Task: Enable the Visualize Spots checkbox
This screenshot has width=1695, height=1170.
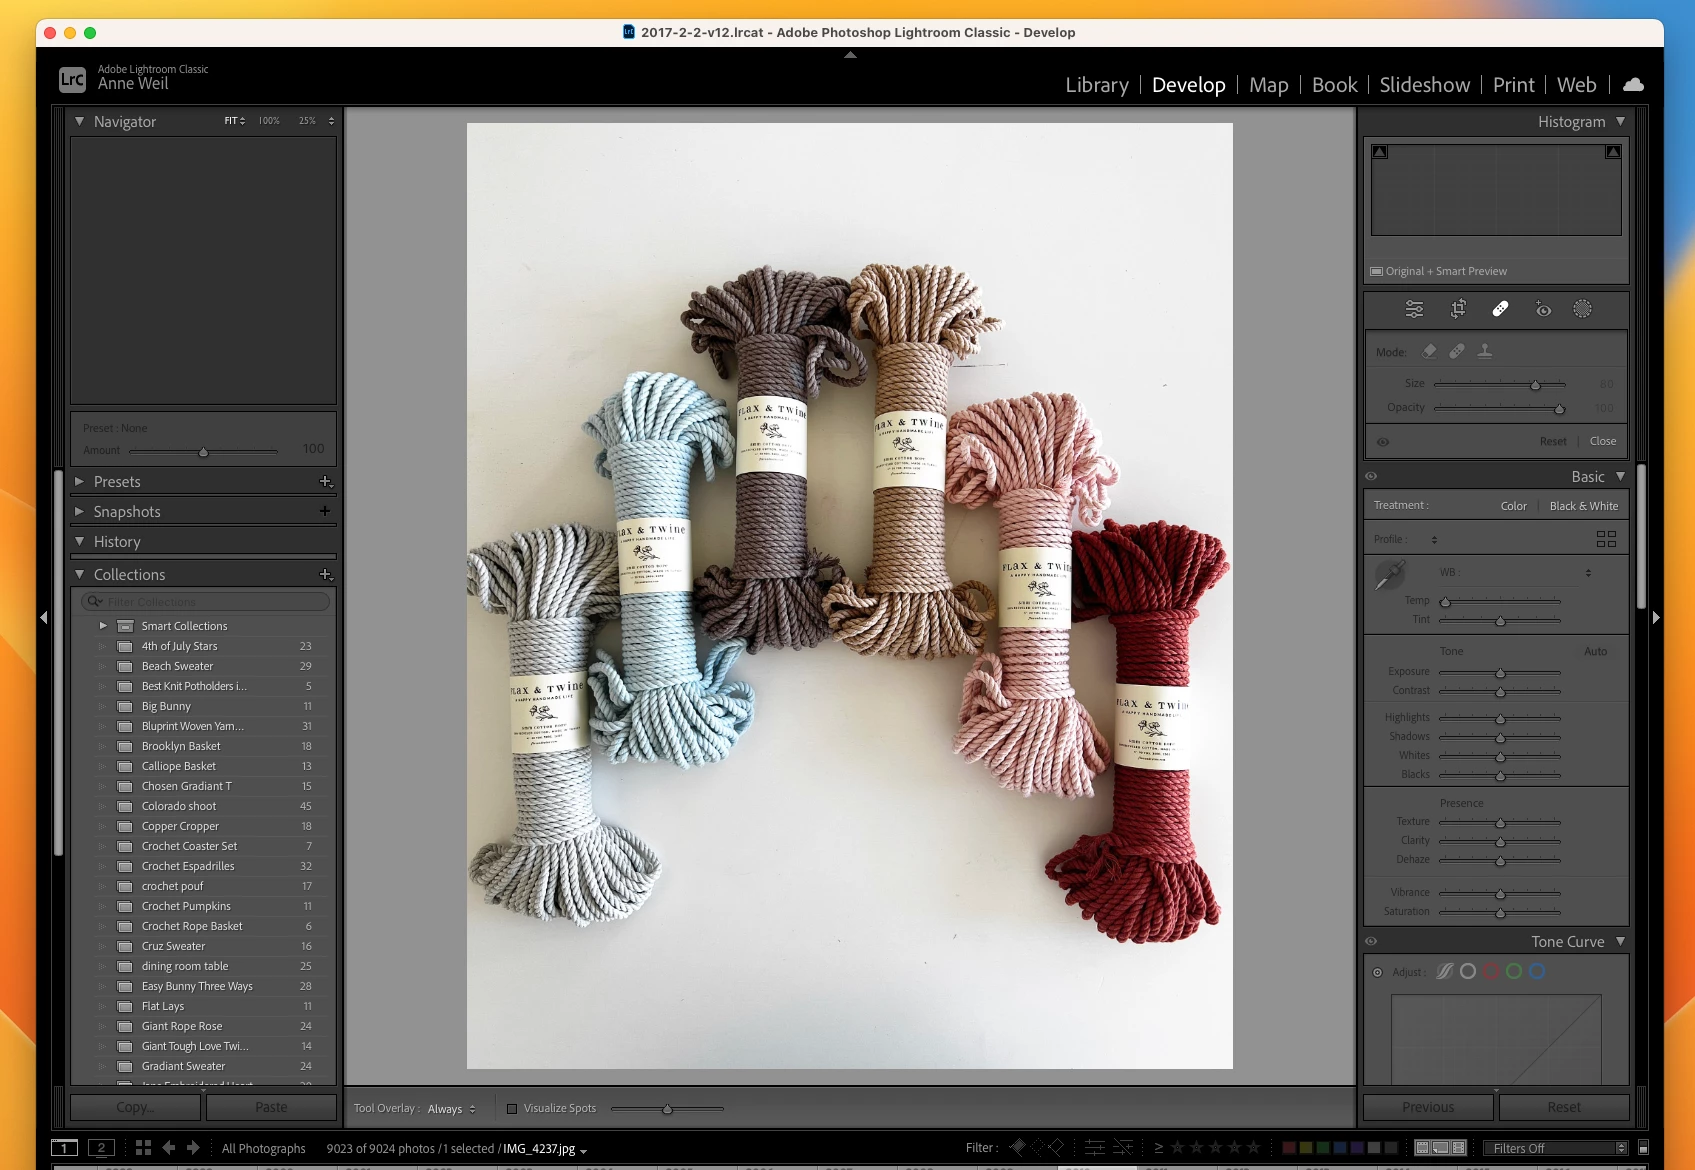Action: point(512,1109)
